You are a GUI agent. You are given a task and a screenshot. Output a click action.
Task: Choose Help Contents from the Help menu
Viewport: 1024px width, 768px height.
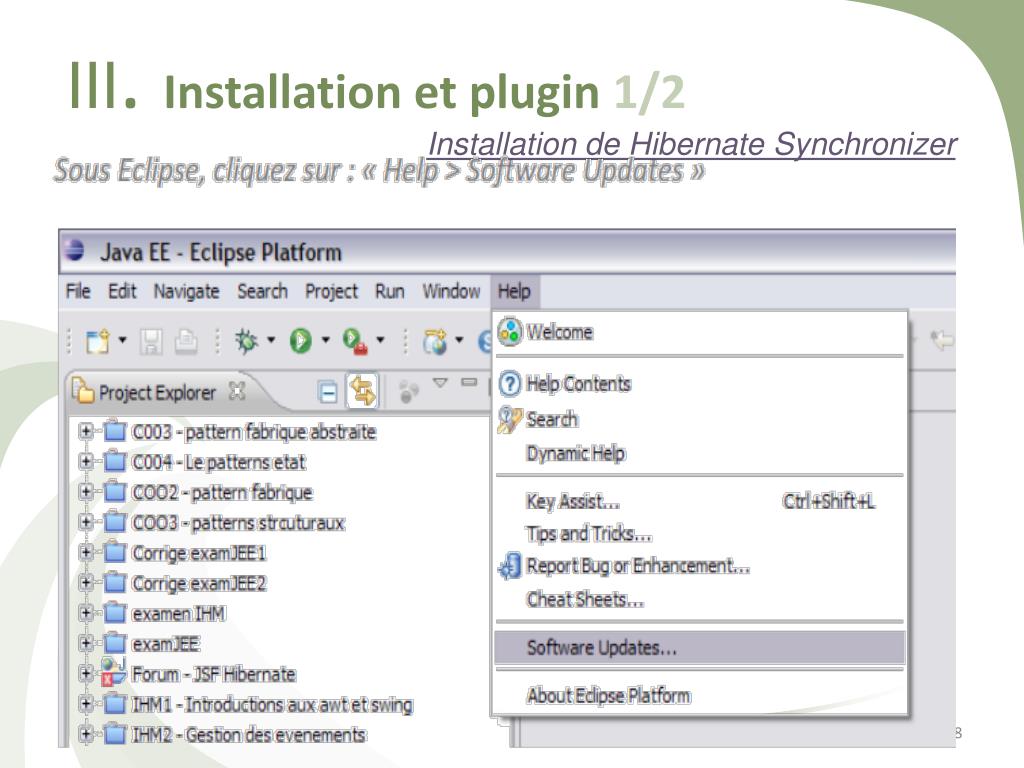[x=699, y=383]
